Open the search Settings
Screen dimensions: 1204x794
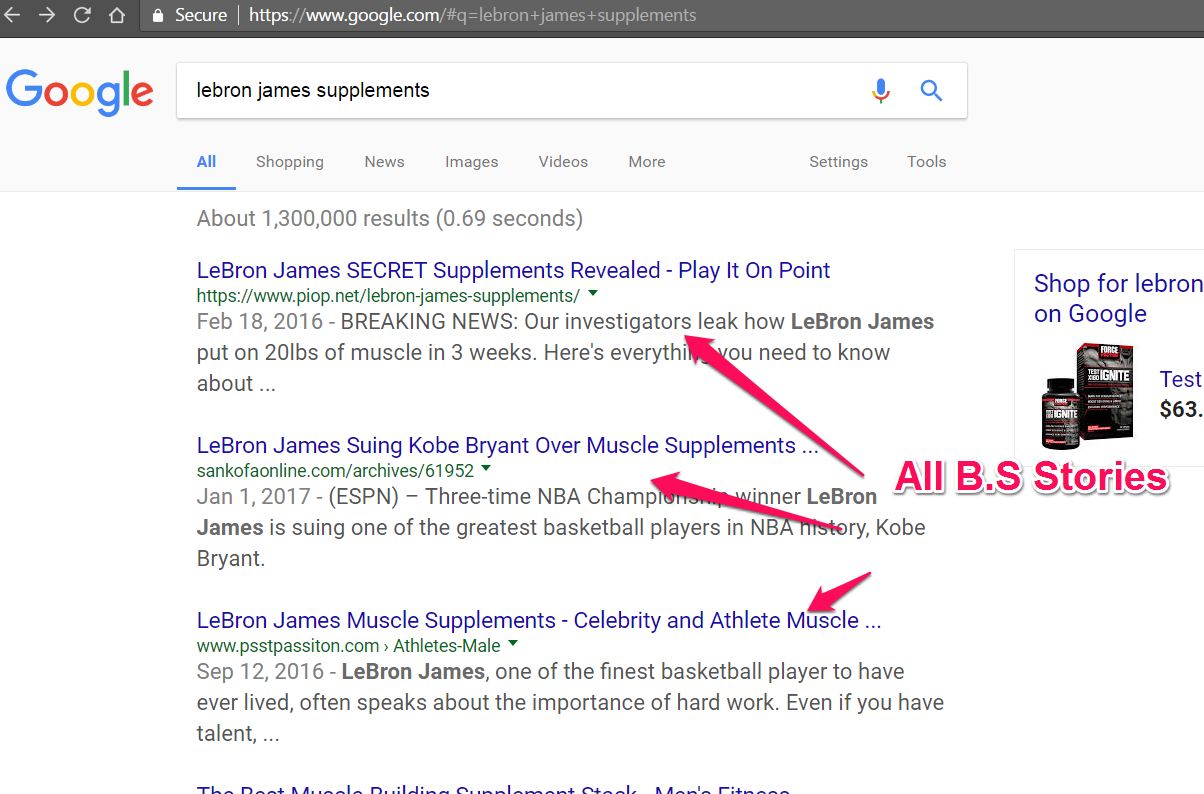pos(838,161)
